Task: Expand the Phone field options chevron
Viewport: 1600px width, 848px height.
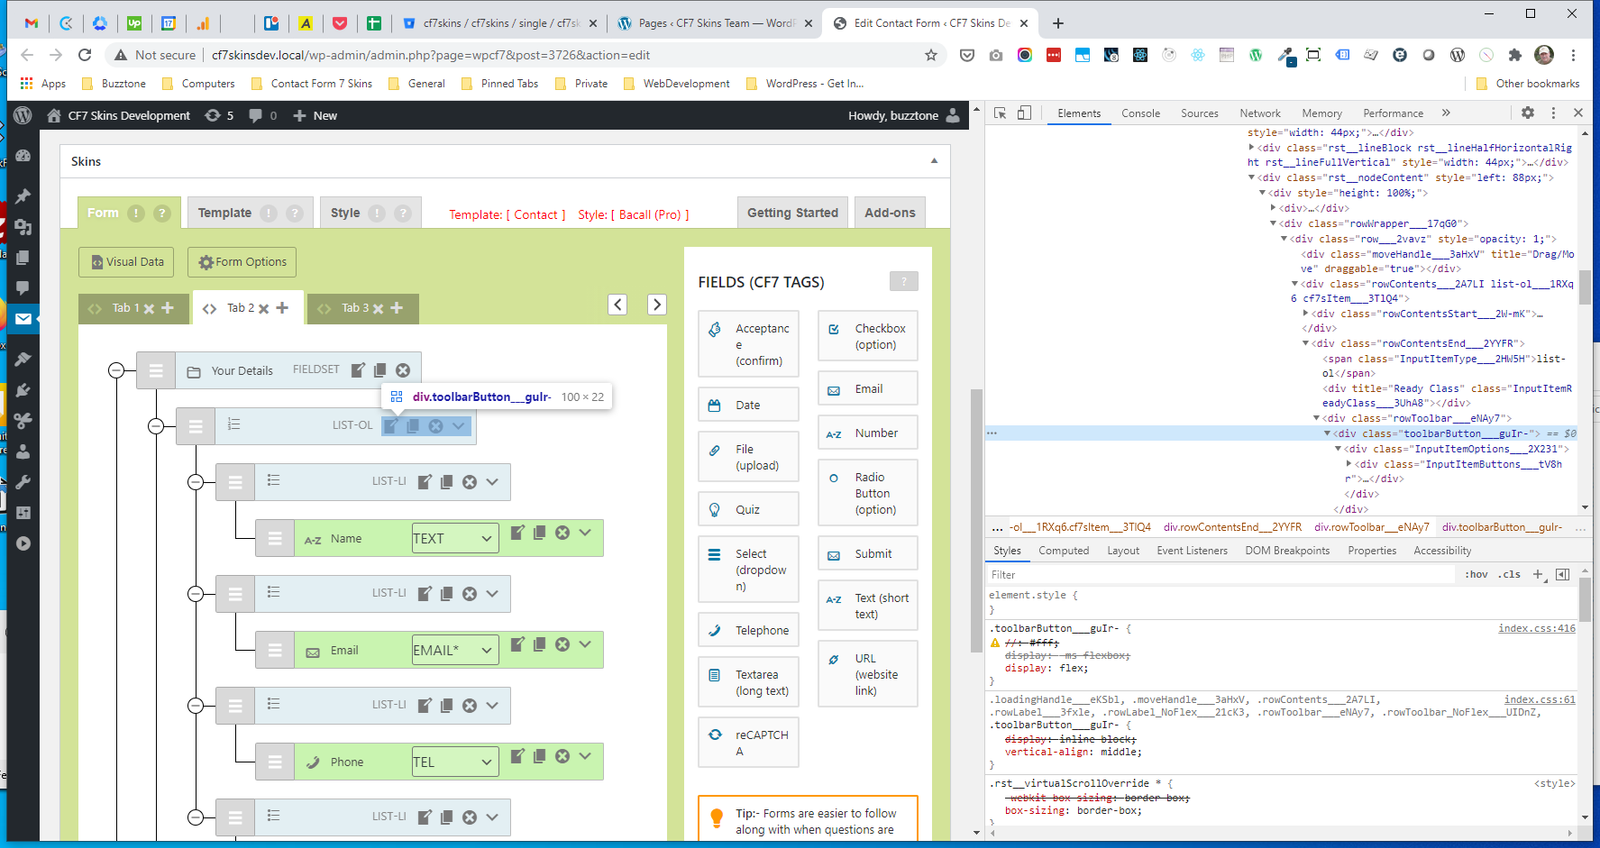Action: [x=585, y=757]
